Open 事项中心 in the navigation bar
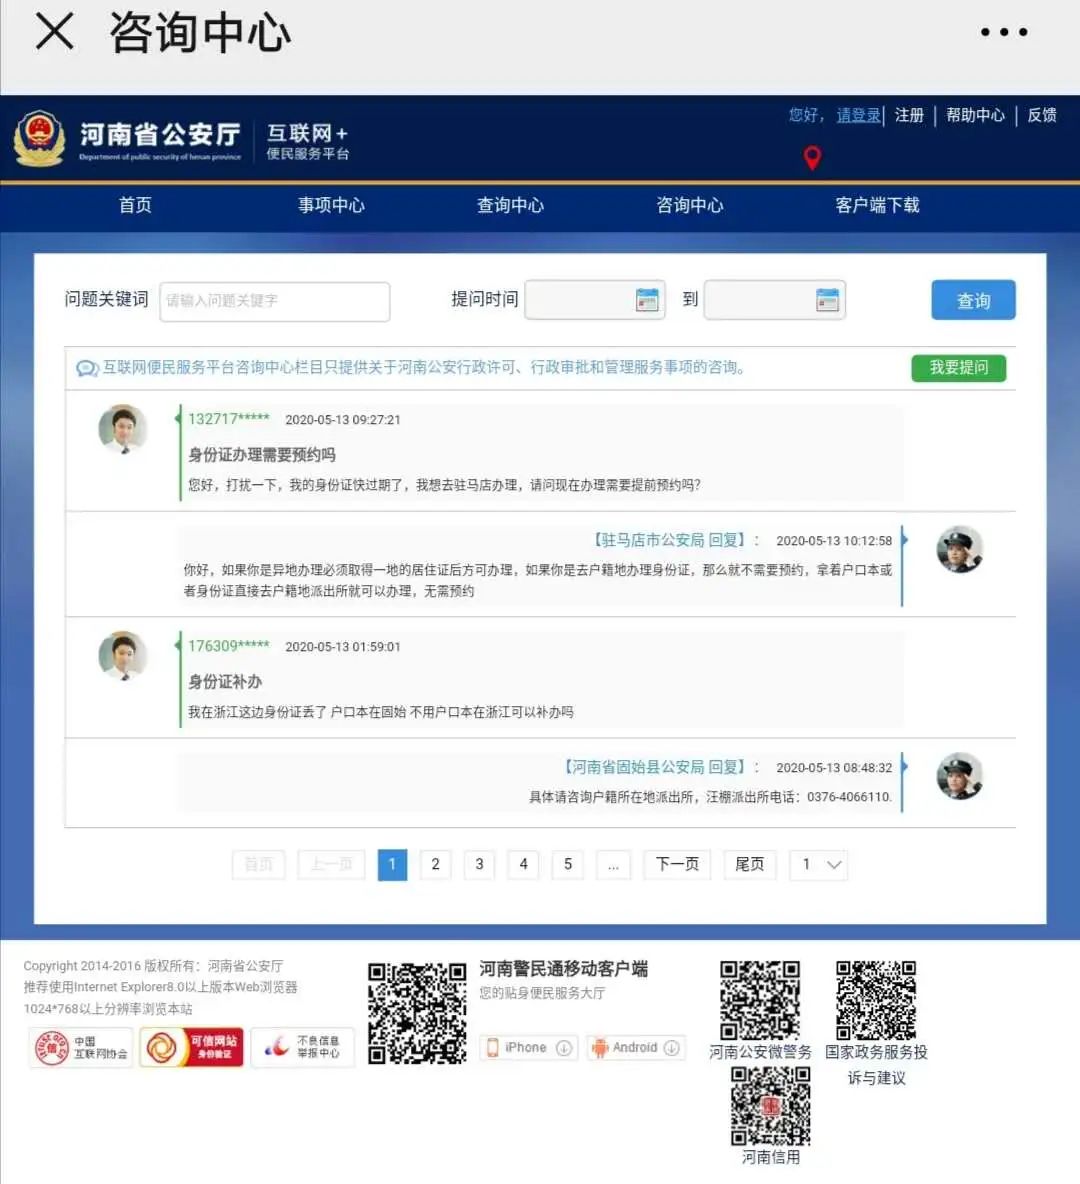Image resolution: width=1080 pixels, height=1184 pixels. (x=331, y=205)
